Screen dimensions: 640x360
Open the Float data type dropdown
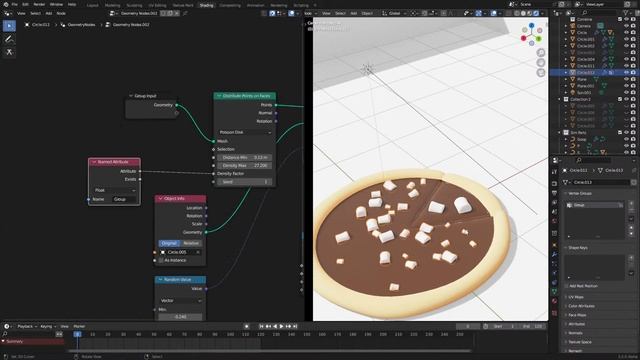(115, 190)
